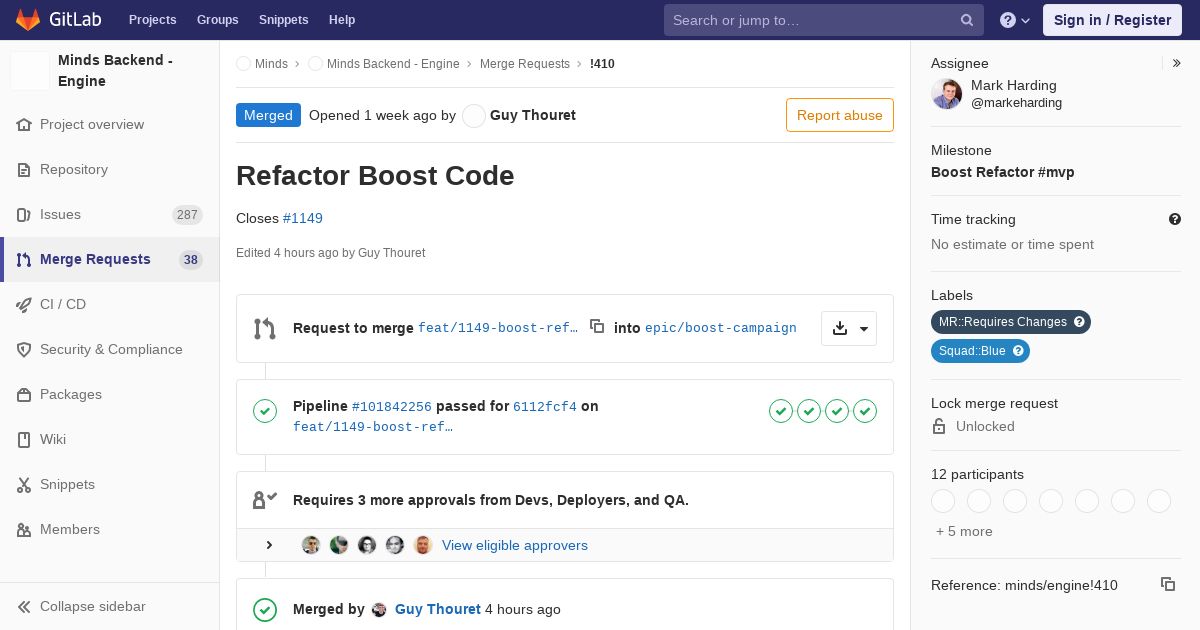
Task: Click the first participant avatar
Action: [943, 501]
